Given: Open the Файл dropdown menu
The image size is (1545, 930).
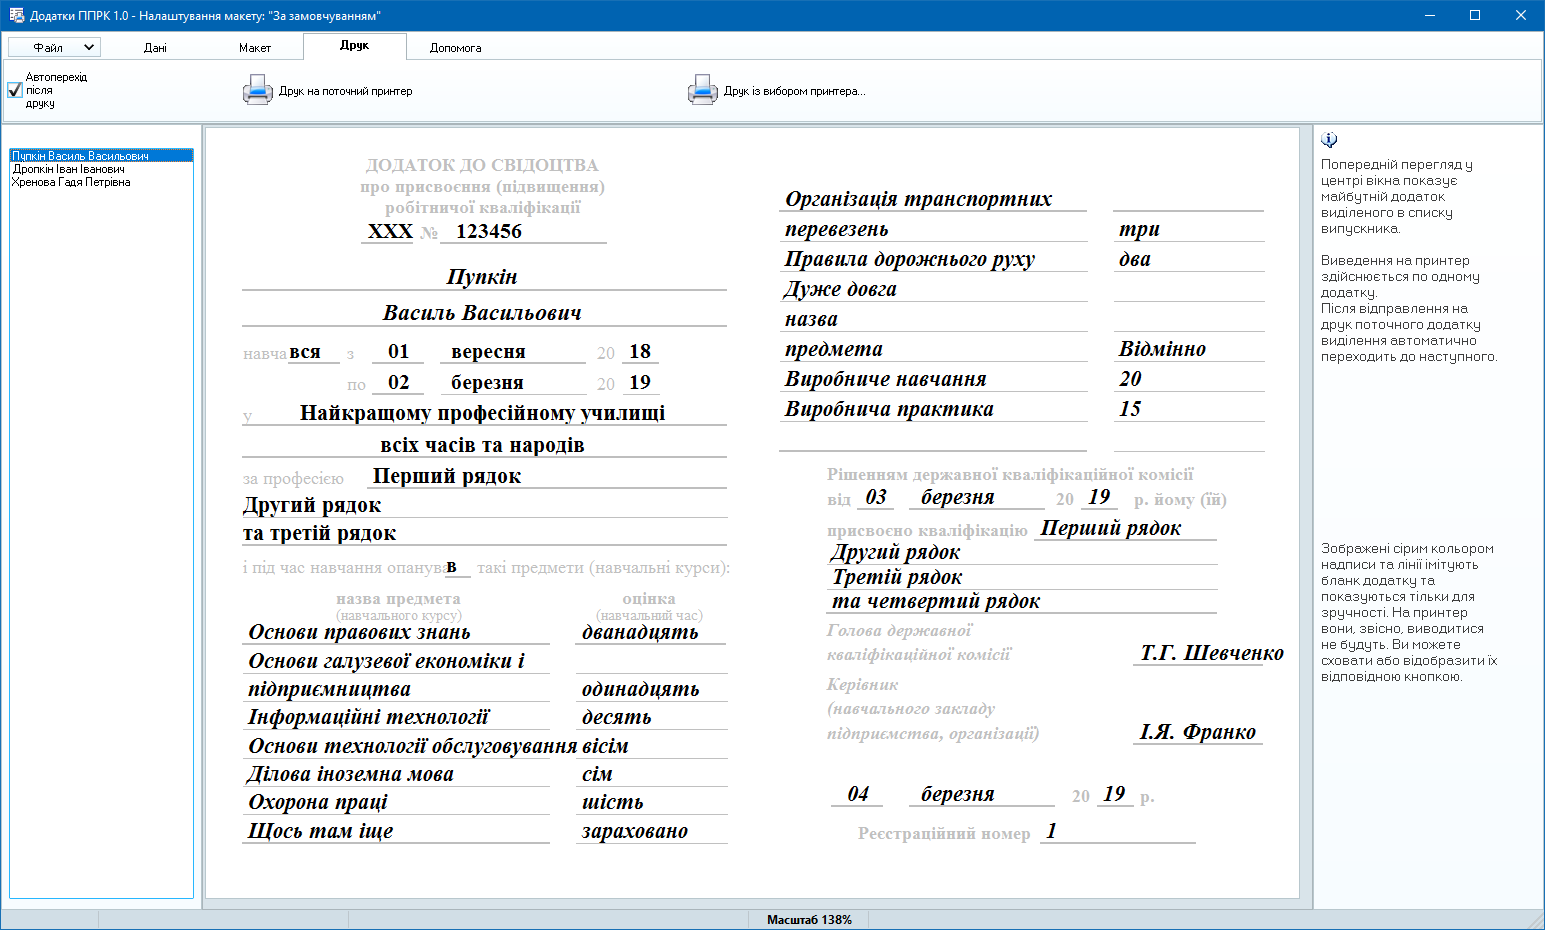Looking at the screenshot, I should pyautogui.click(x=54, y=47).
